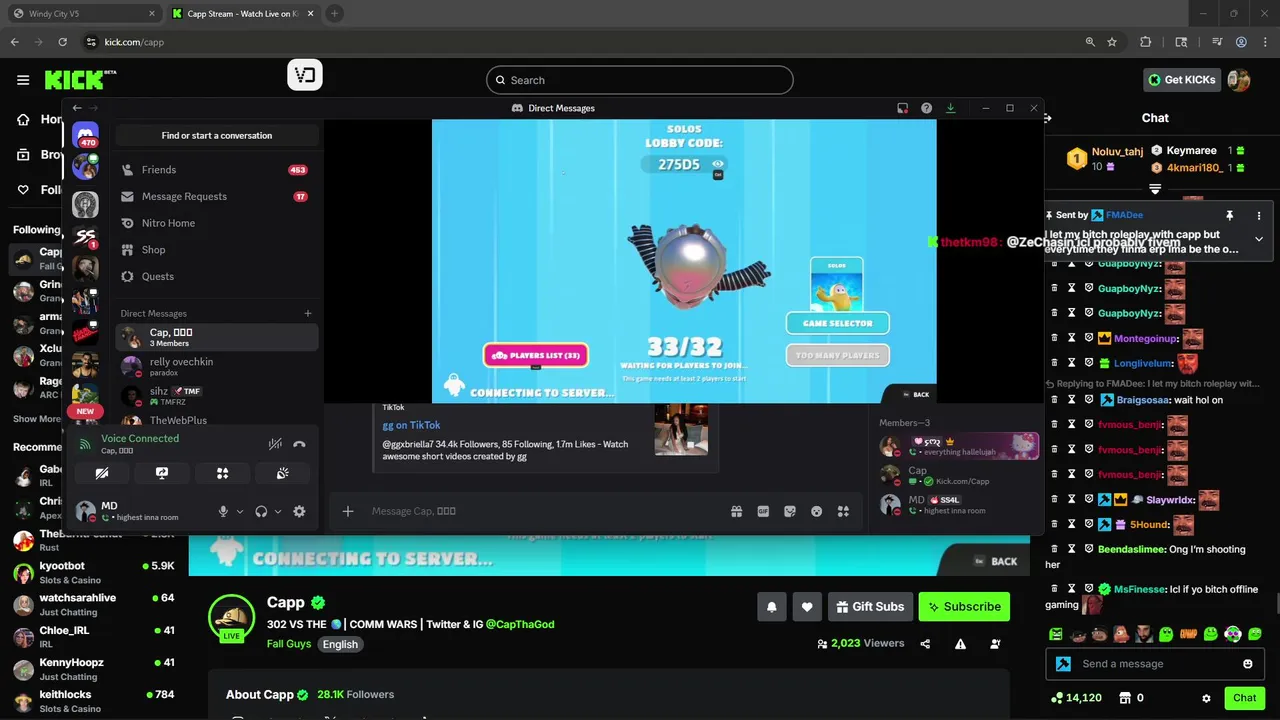
Task: Open the Discord apps launcher icon
Action: (843, 511)
